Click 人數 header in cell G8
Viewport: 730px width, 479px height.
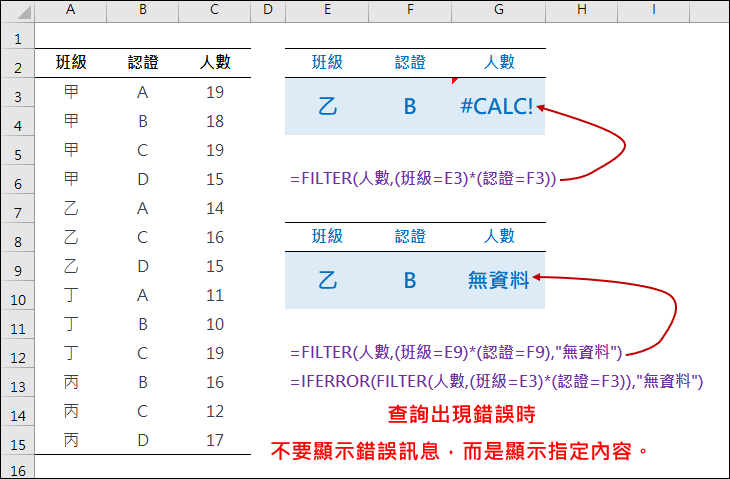click(499, 236)
